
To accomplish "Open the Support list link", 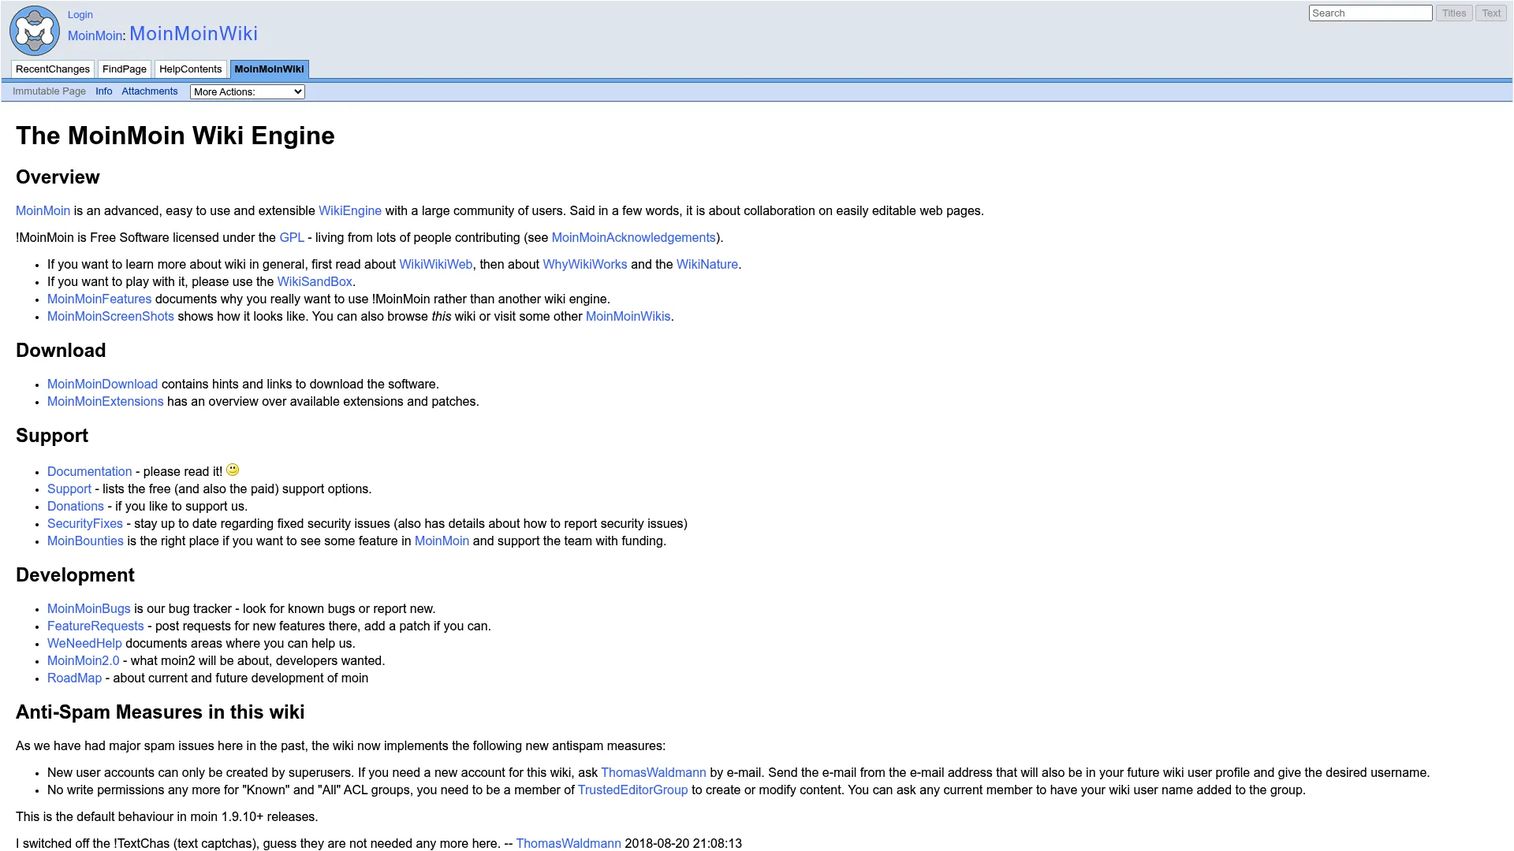I will (x=69, y=489).
